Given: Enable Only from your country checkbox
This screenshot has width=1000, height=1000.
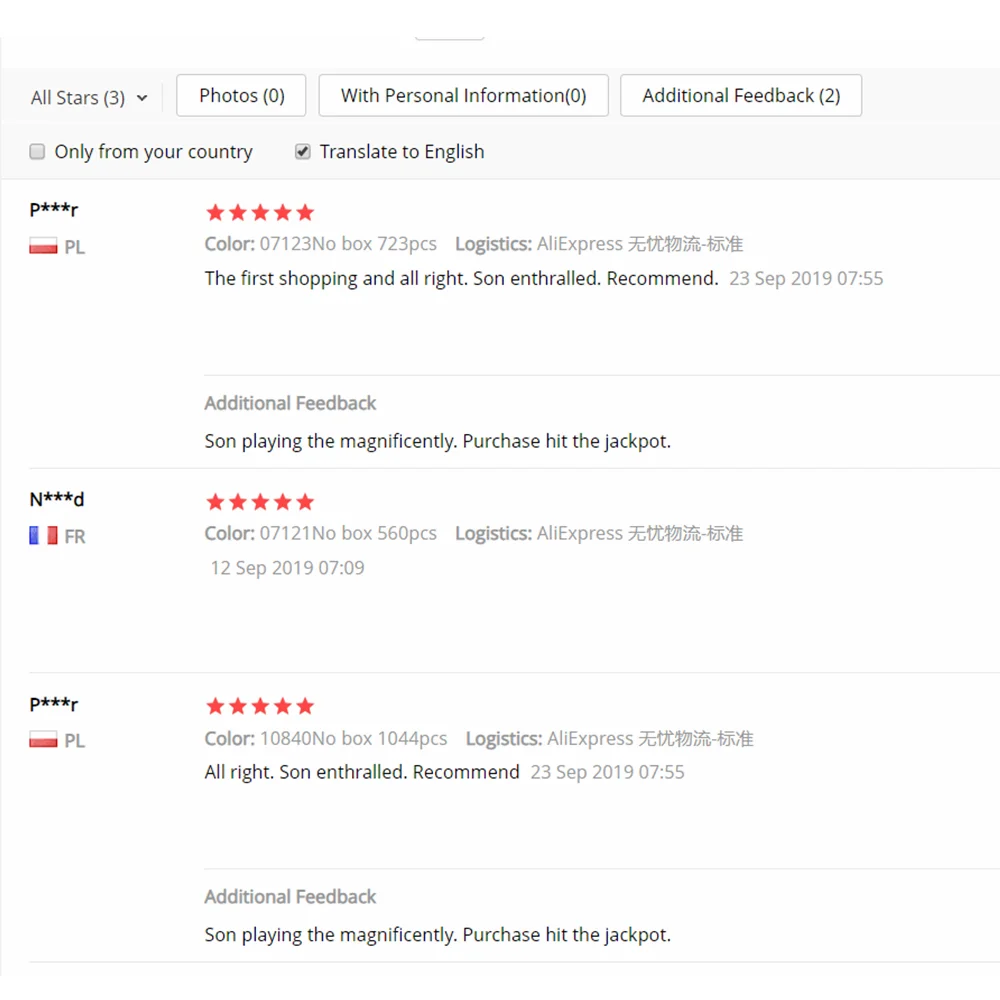Looking at the screenshot, I should pos(38,152).
